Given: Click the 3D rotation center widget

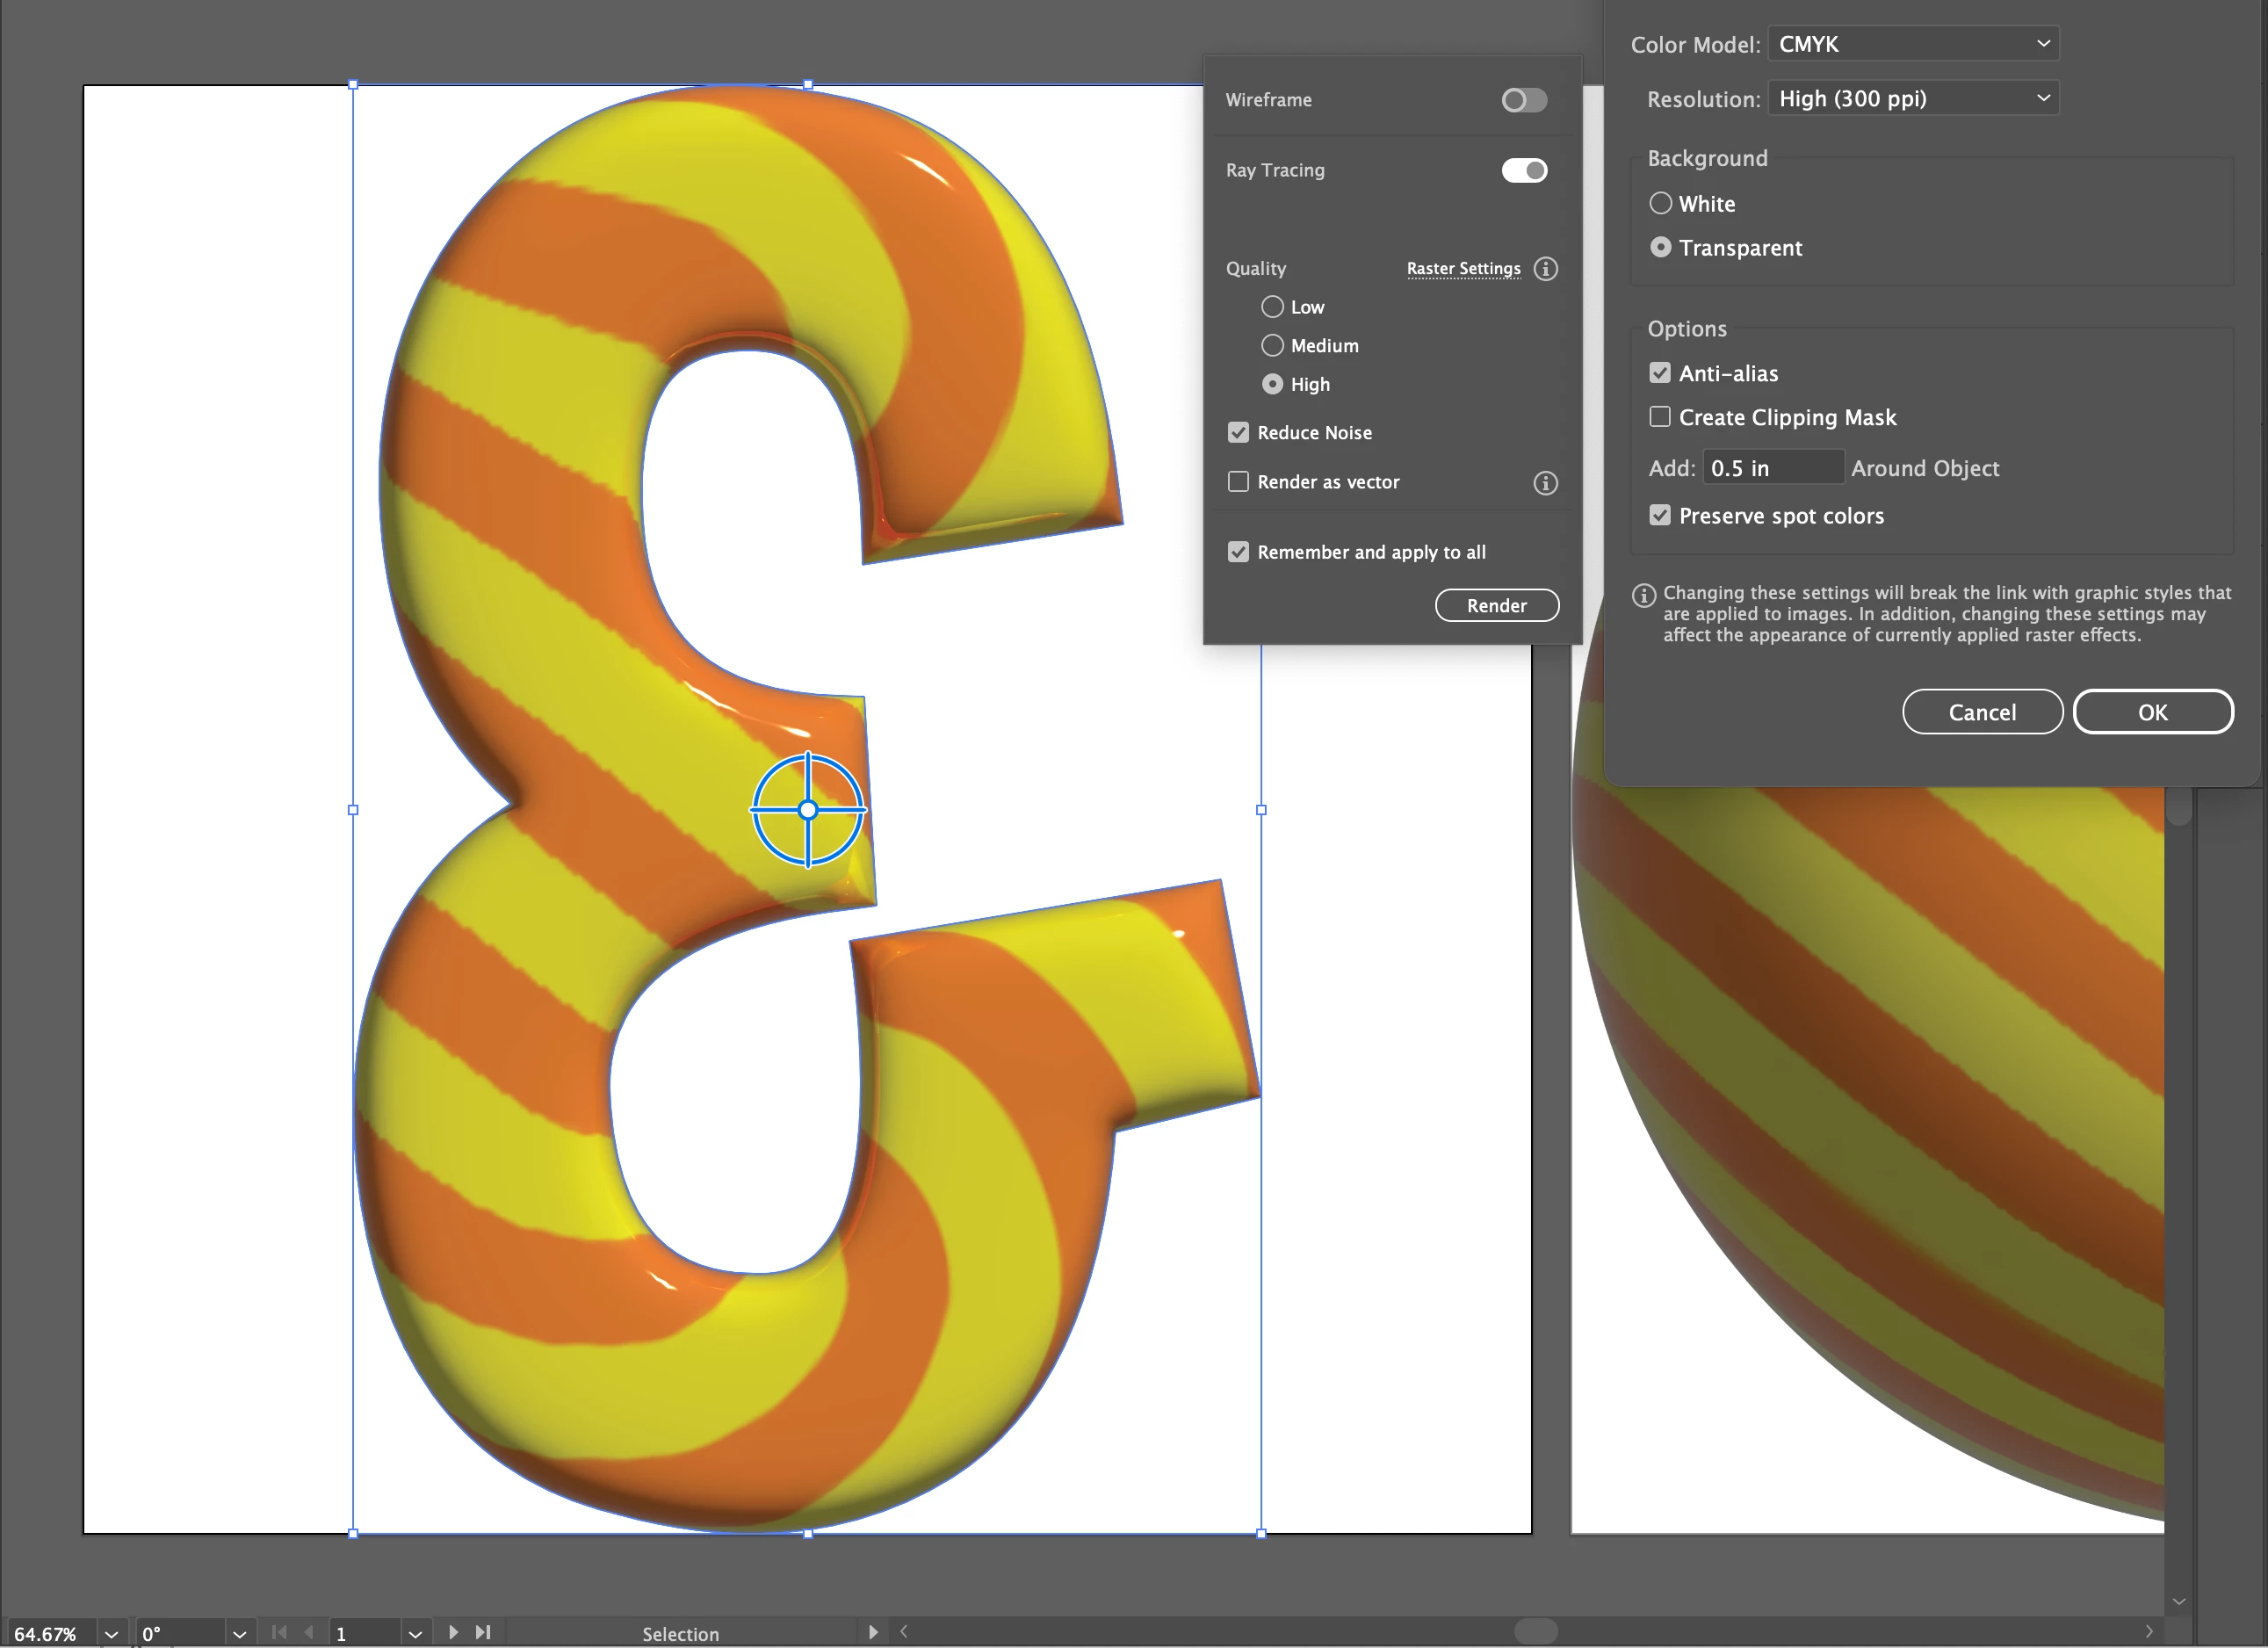Looking at the screenshot, I should point(808,810).
